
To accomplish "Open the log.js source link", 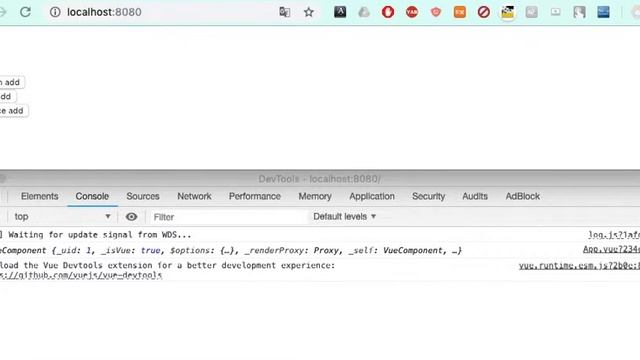I will coord(614,235).
